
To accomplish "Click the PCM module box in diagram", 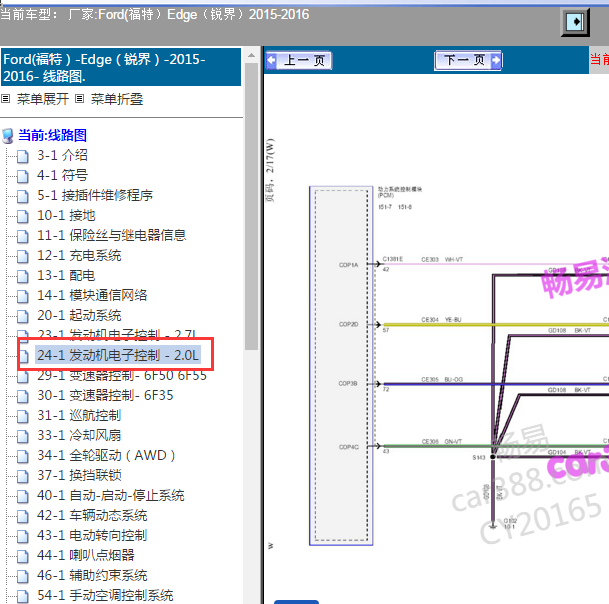I will 341,366.
